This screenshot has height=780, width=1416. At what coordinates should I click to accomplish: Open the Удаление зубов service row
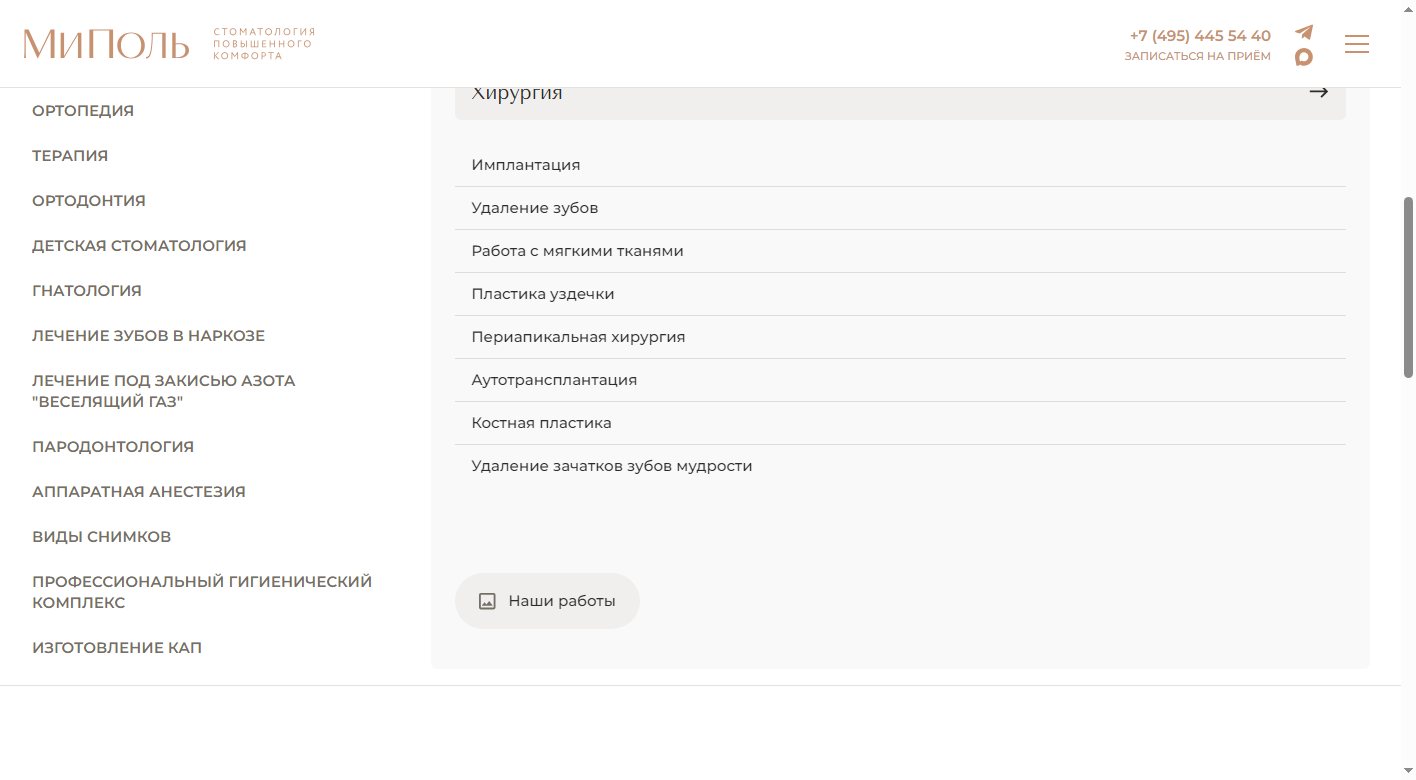pyautogui.click(x=900, y=208)
